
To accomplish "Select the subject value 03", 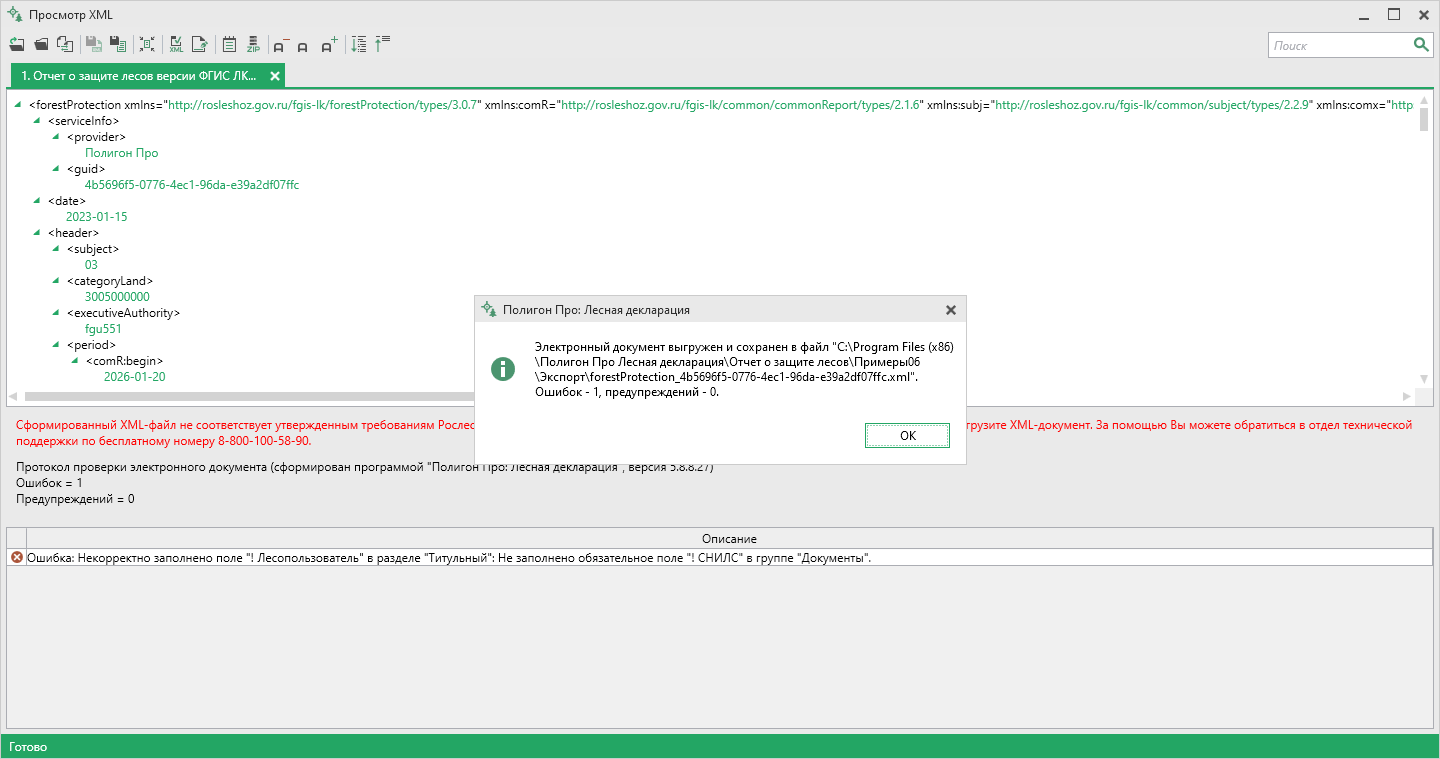I will pyautogui.click(x=92, y=265).
